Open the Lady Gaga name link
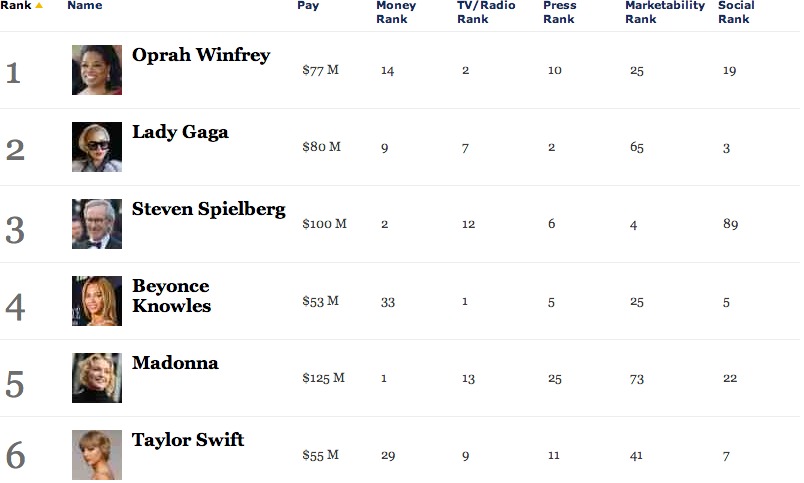The height and width of the screenshot is (483, 804). [180, 132]
